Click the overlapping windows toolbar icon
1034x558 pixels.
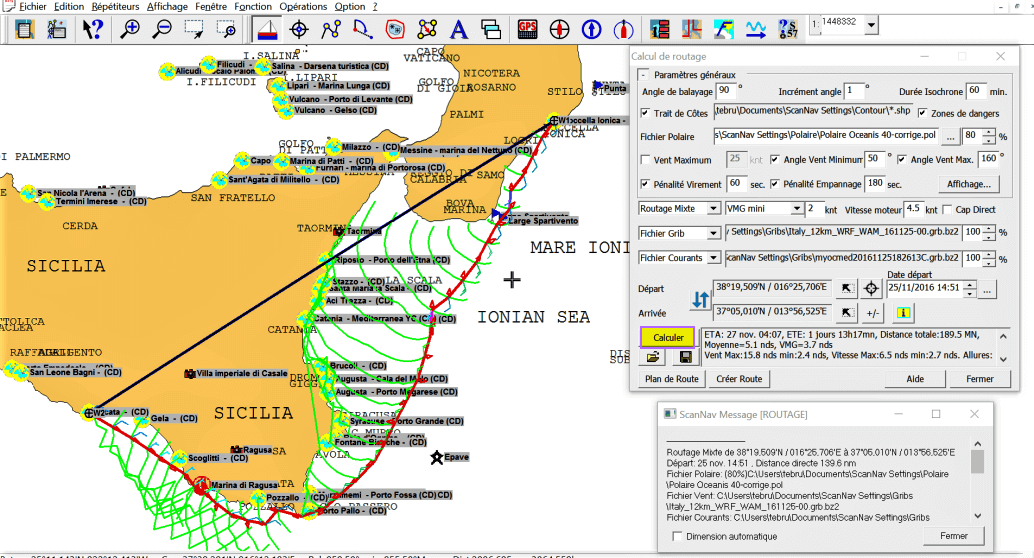[491, 29]
